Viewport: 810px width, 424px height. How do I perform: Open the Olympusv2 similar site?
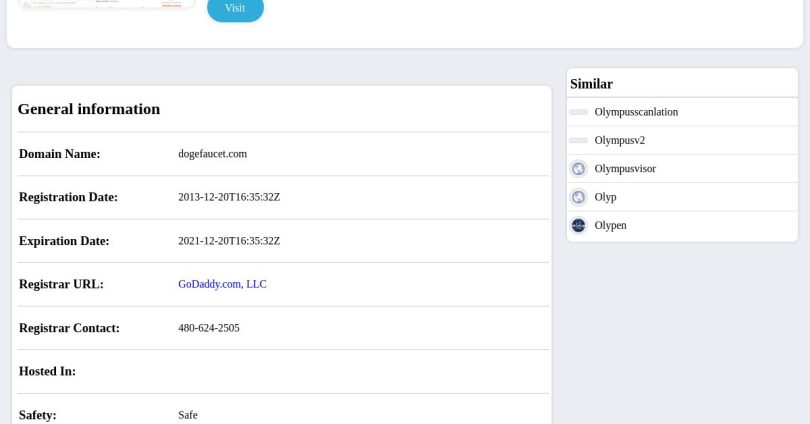click(619, 140)
